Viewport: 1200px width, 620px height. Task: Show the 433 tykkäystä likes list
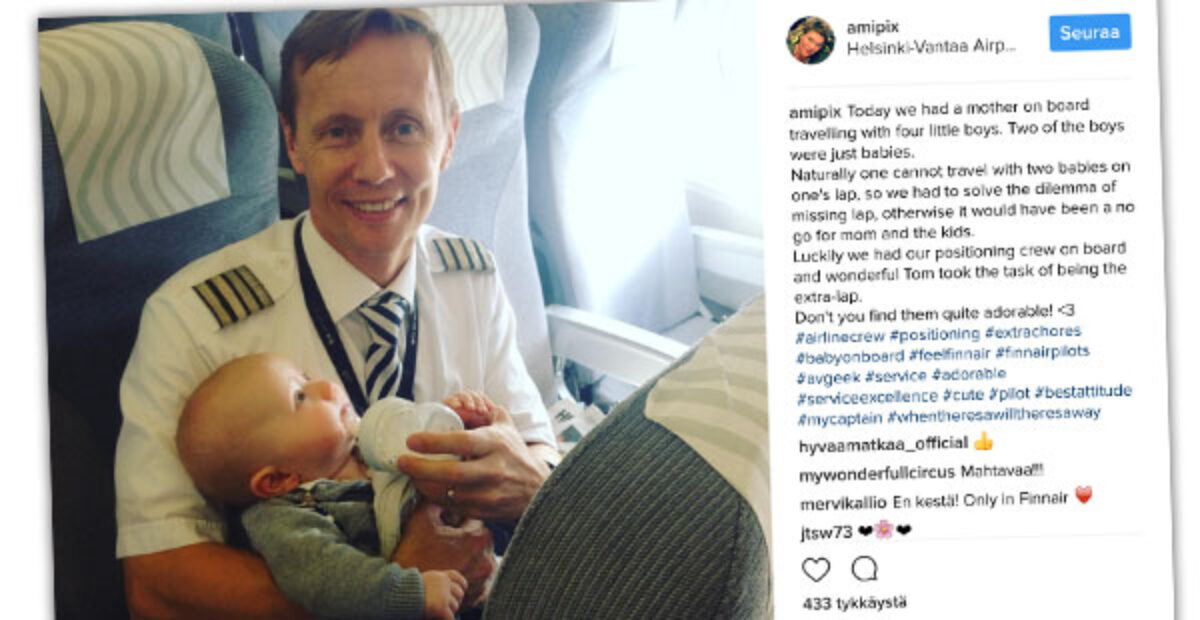pos(855,603)
